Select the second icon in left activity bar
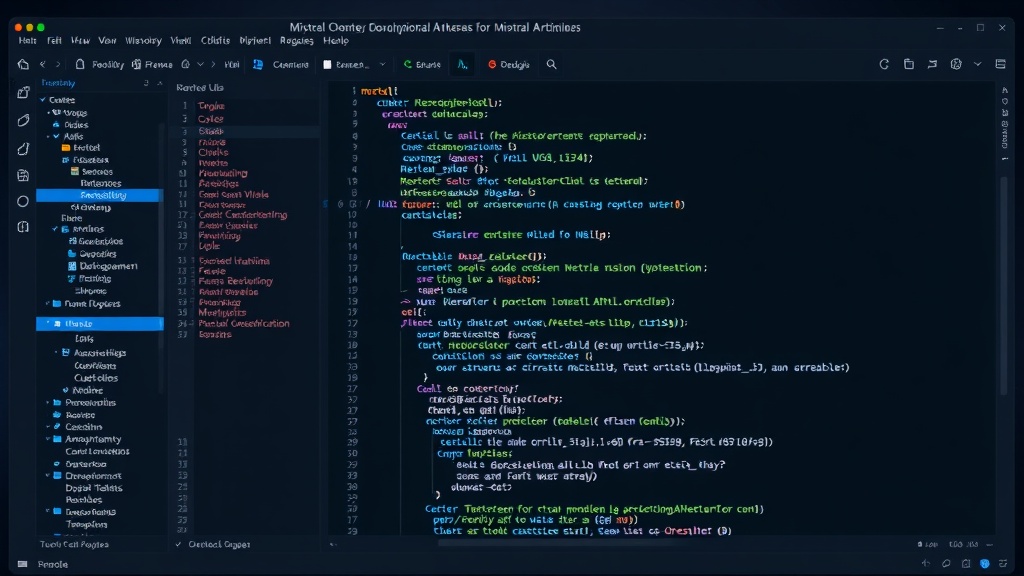Viewport: 1024px width, 576px height. coord(23,121)
